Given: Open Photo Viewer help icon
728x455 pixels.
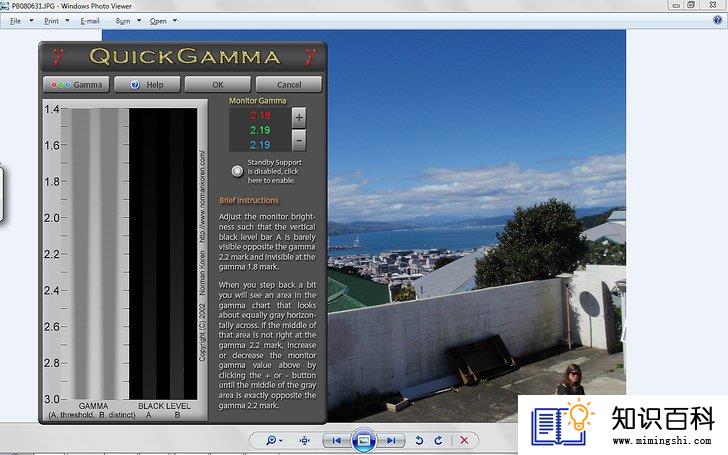Looking at the screenshot, I should tap(718, 20).
